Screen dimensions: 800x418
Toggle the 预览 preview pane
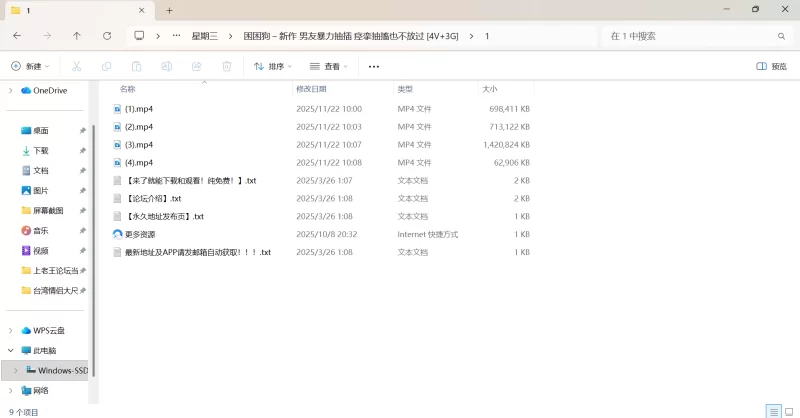pyautogui.click(x=771, y=66)
